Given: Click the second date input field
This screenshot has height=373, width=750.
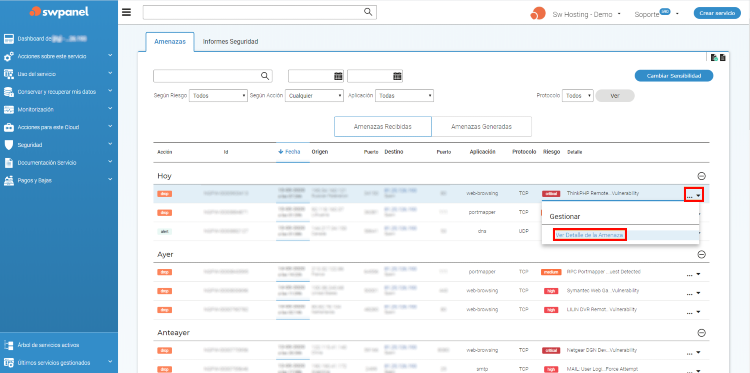Looking at the screenshot, I should (x=375, y=76).
